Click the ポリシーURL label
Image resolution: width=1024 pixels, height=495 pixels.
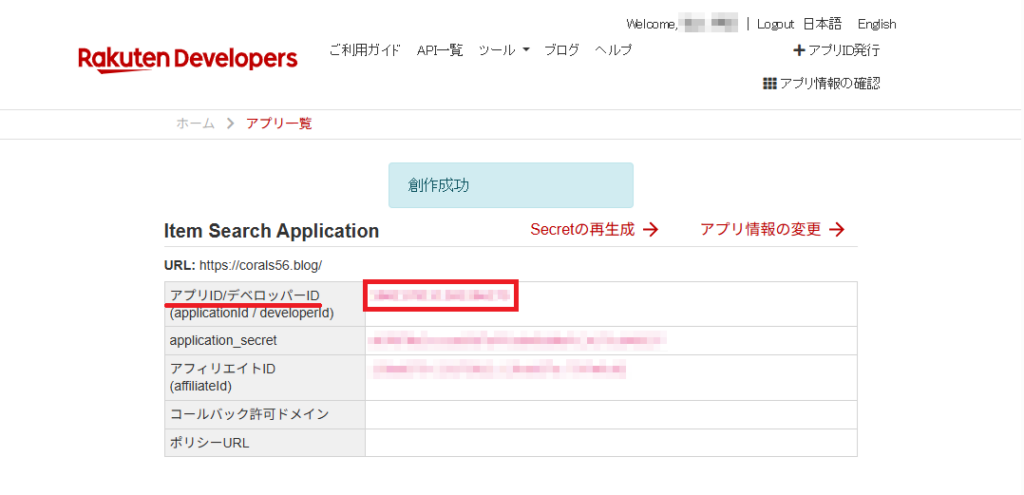click(x=209, y=443)
